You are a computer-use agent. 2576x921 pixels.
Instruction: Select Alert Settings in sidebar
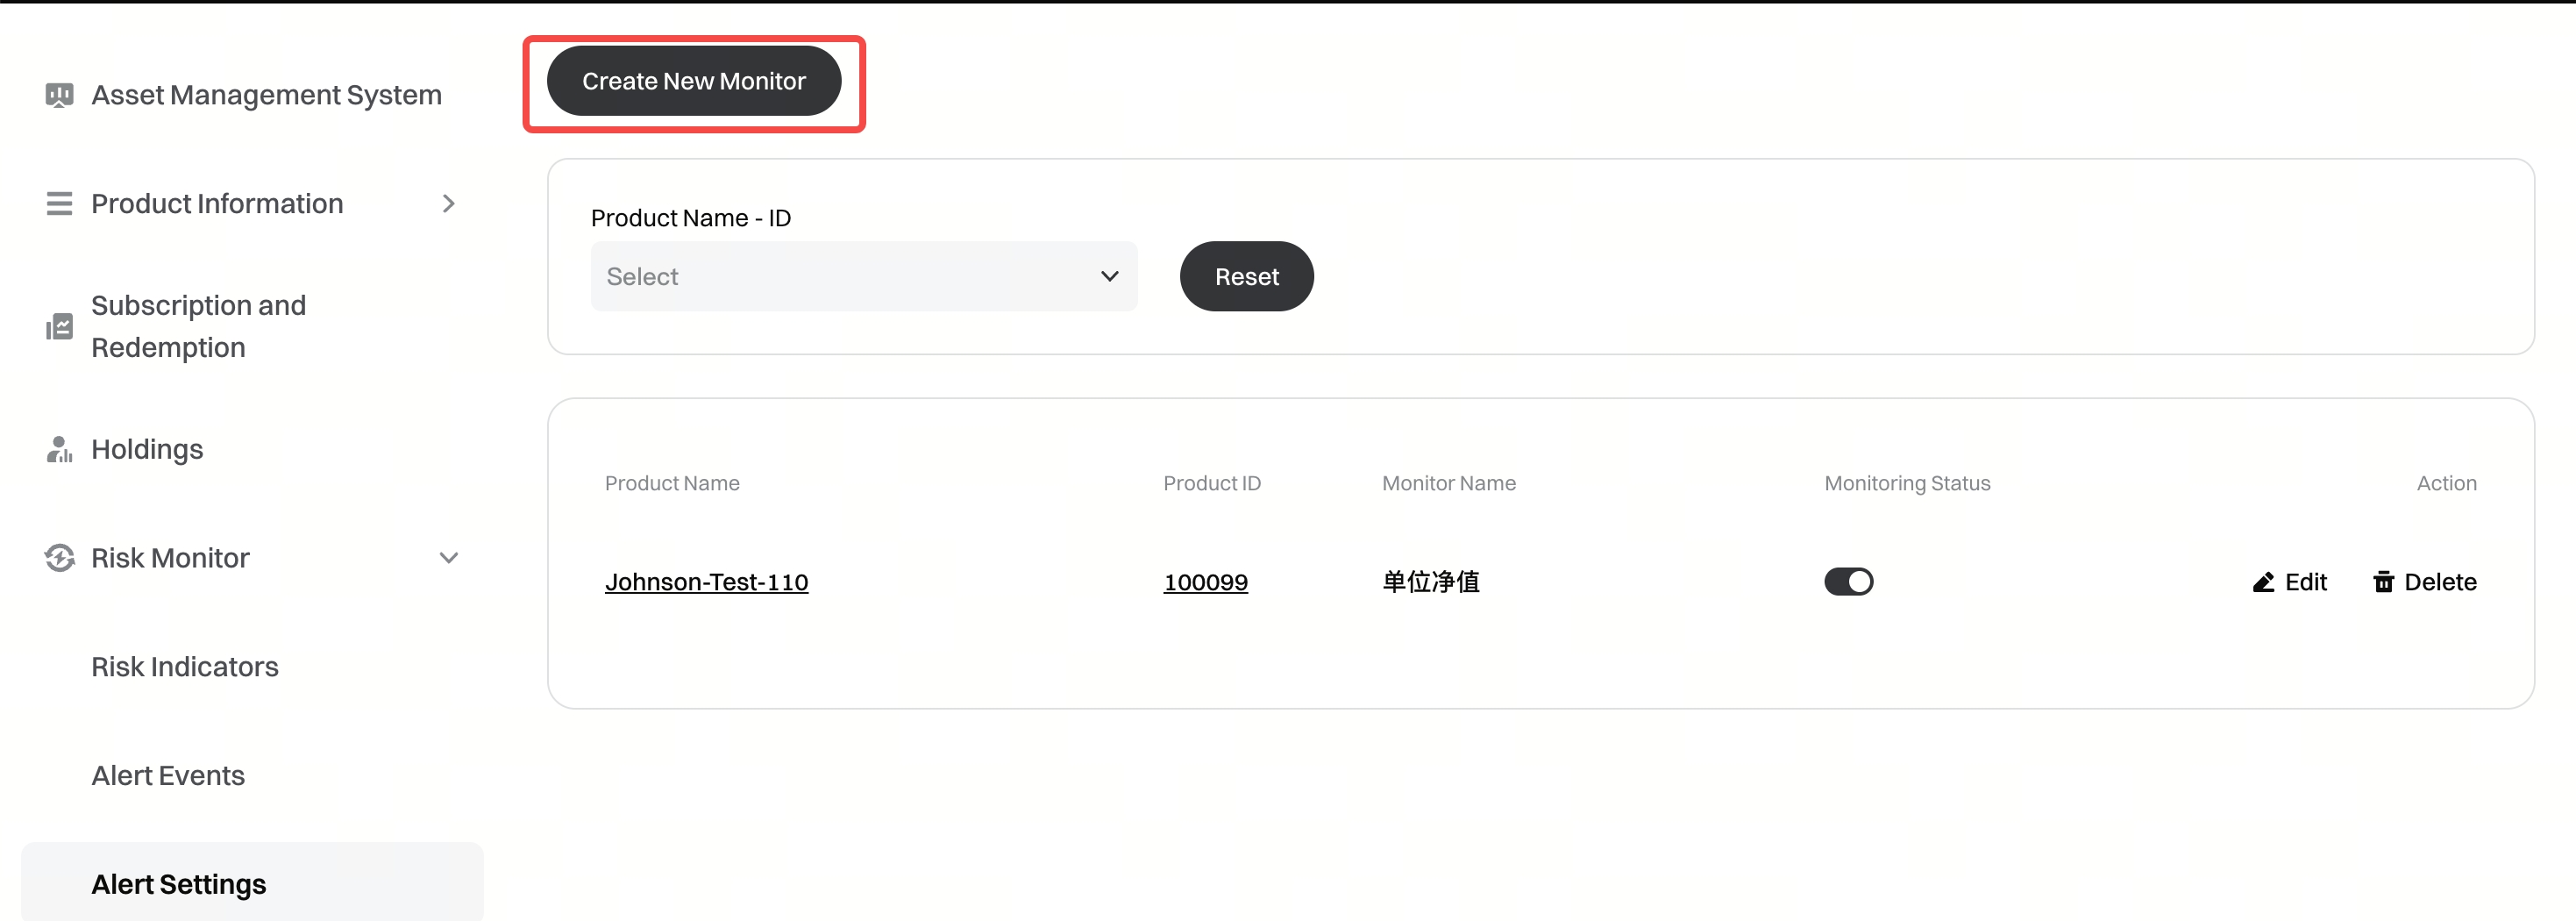tap(179, 884)
